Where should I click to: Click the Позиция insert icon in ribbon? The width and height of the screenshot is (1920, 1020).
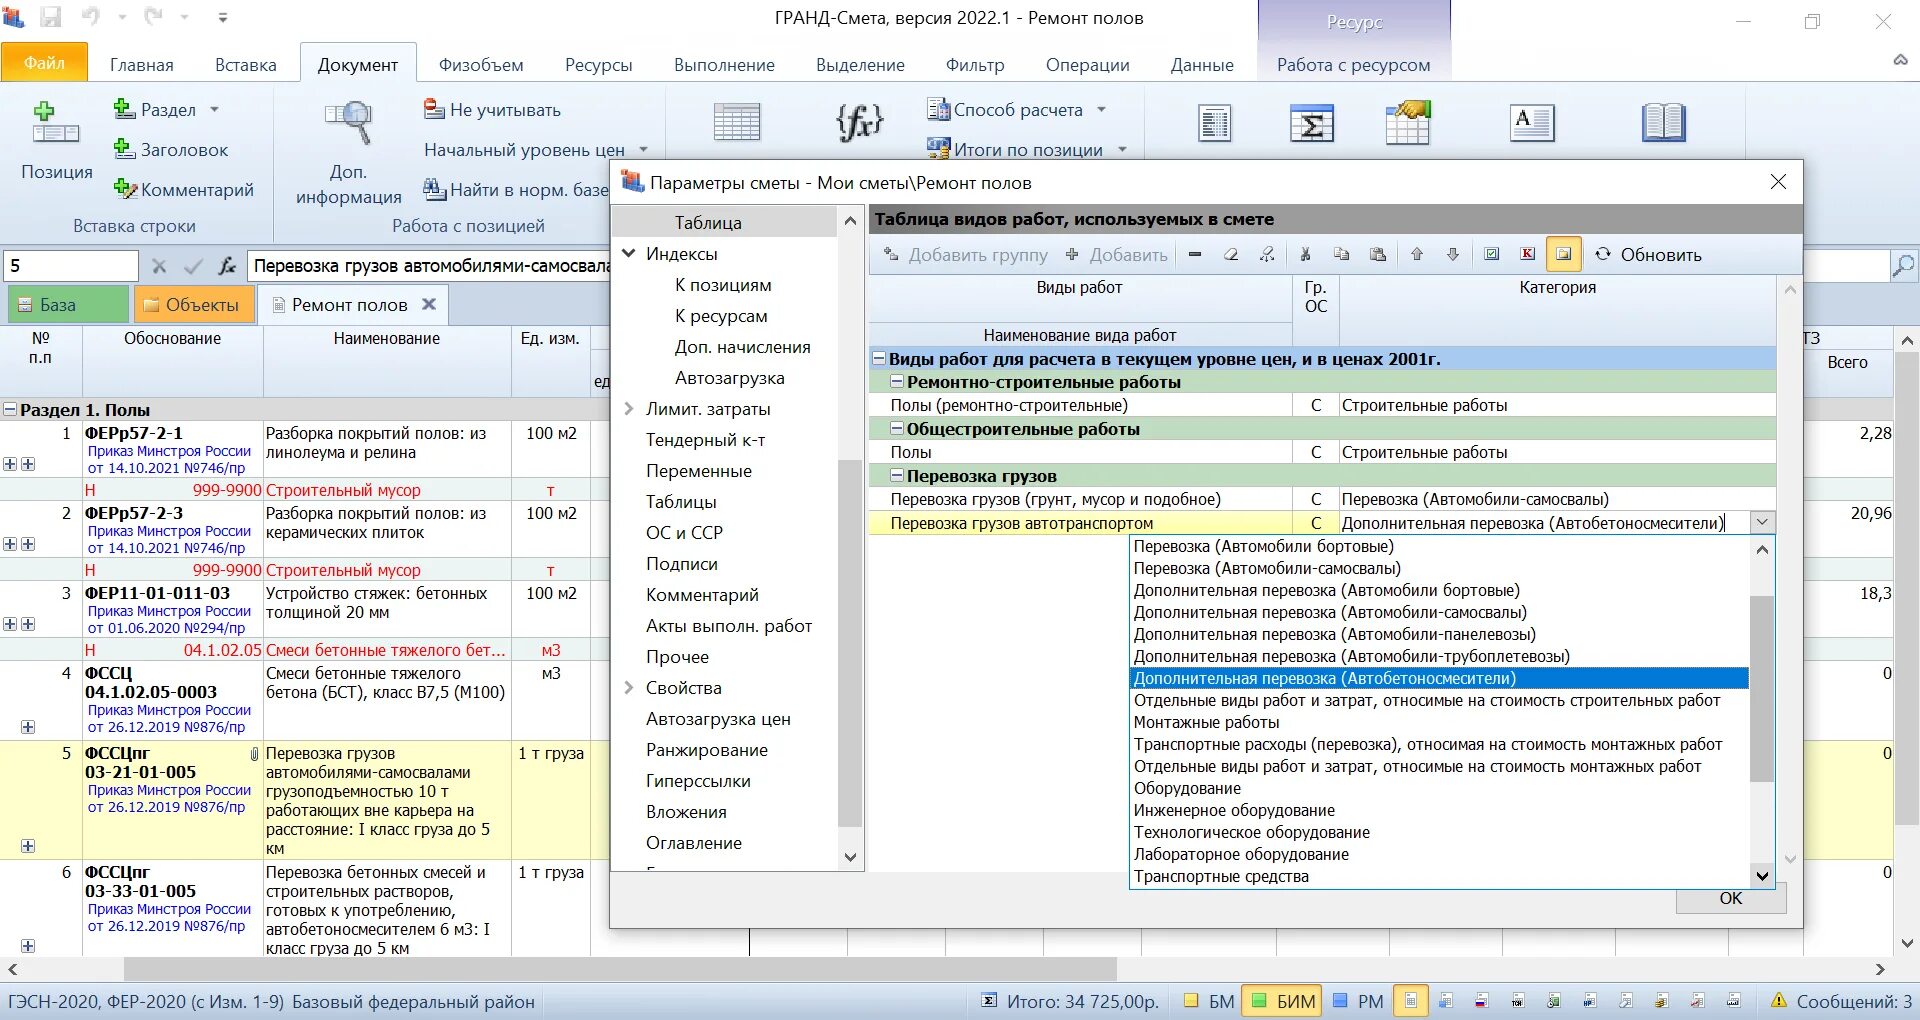pos(56,125)
